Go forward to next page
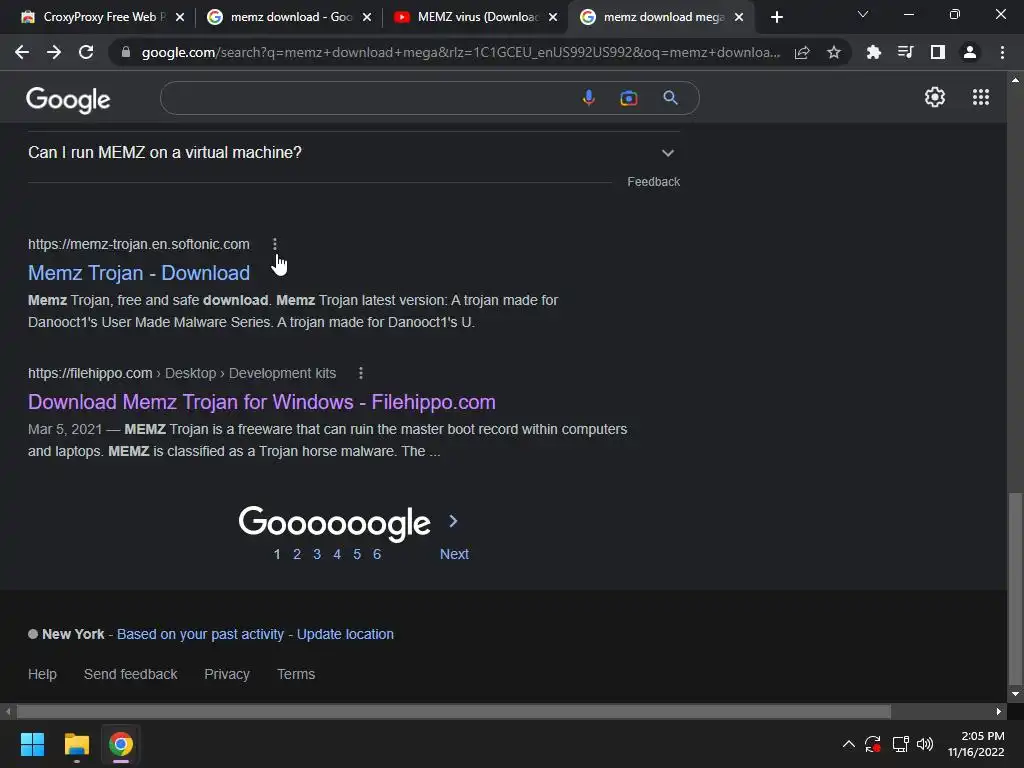The width and height of the screenshot is (1024, 768). click(x=54, y=52)
